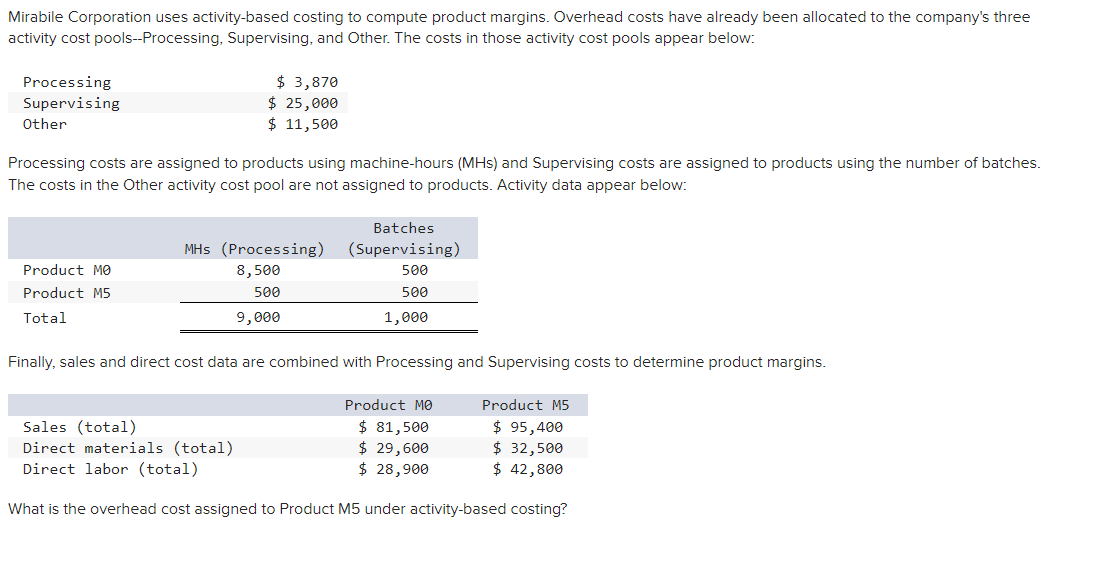1096x565 pixels.
Task: Click the Batches (Supervising) column header
Action: [404, 238]
